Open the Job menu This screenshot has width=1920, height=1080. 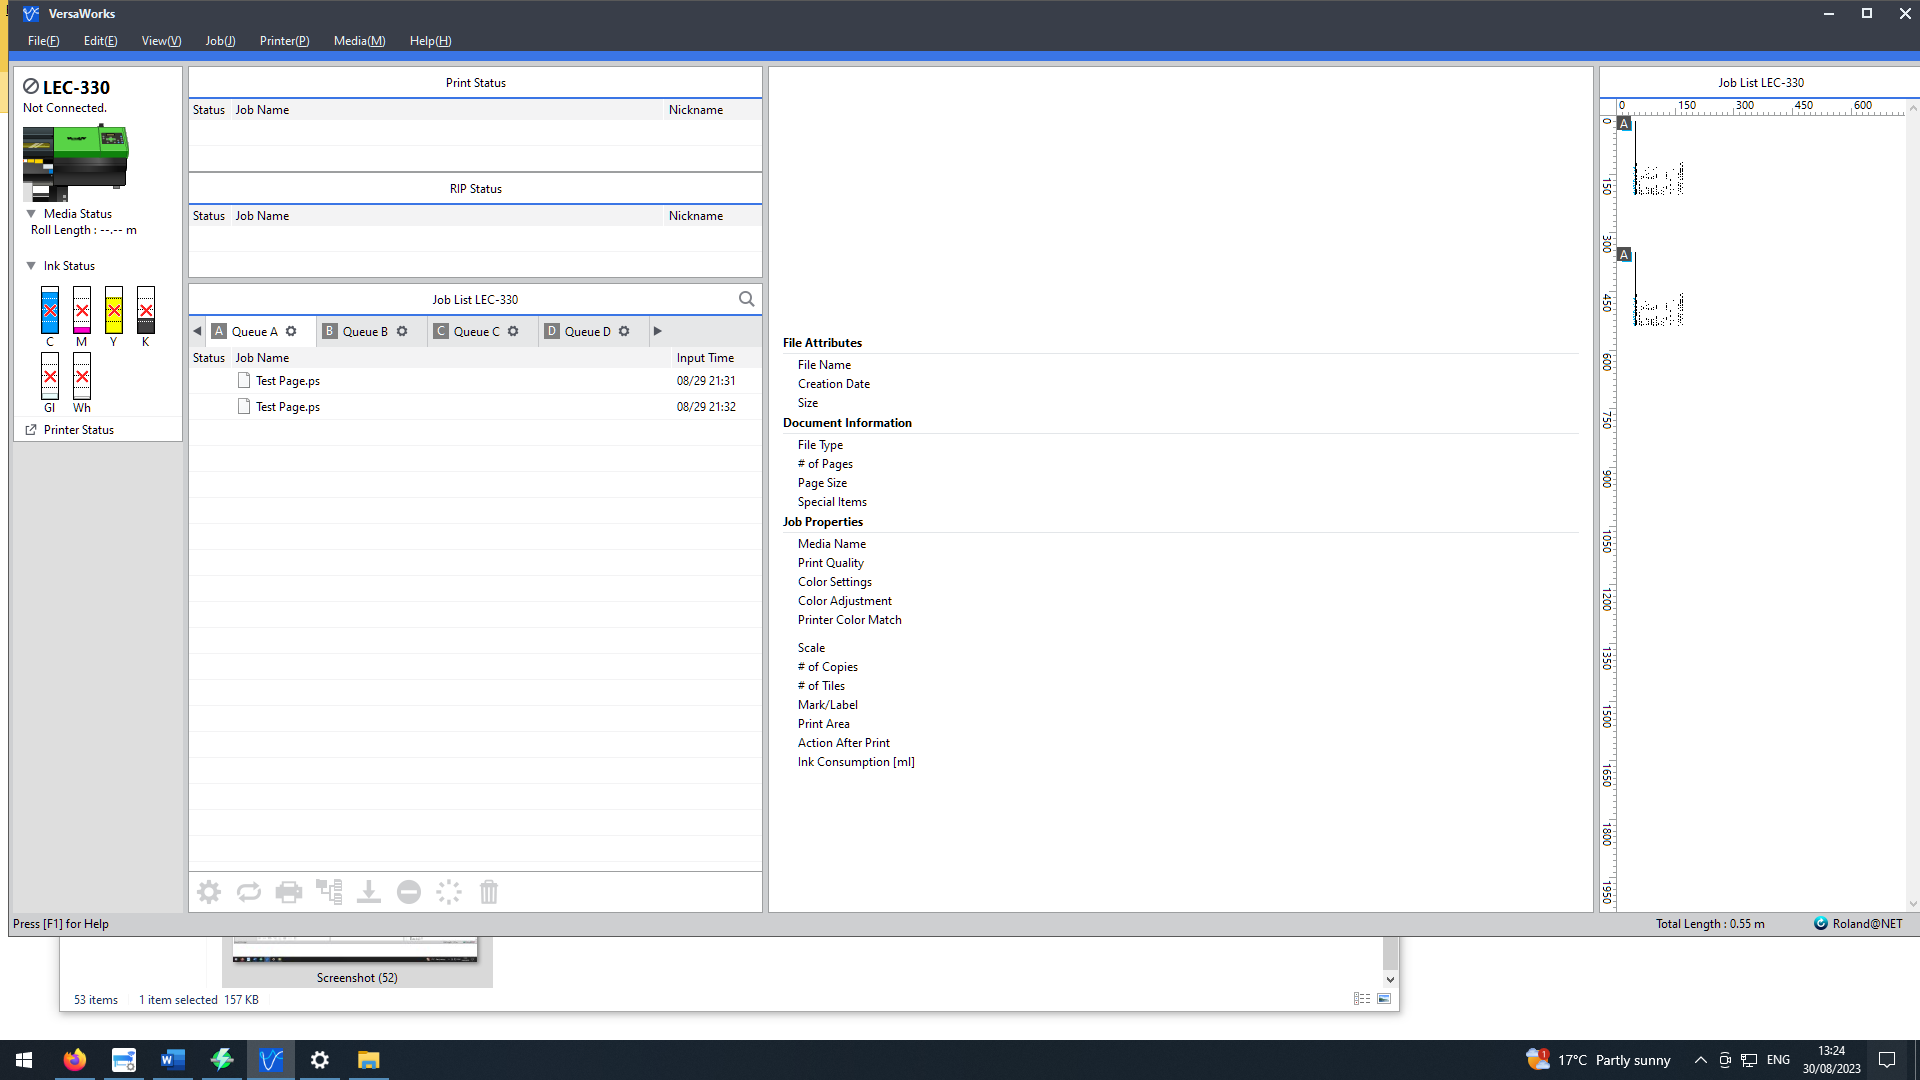click(220, 41)
